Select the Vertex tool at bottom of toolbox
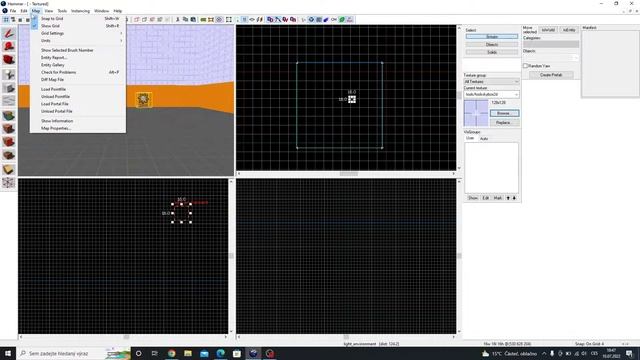Viewport: 640px width, 360px height. (x=9, y=182)
